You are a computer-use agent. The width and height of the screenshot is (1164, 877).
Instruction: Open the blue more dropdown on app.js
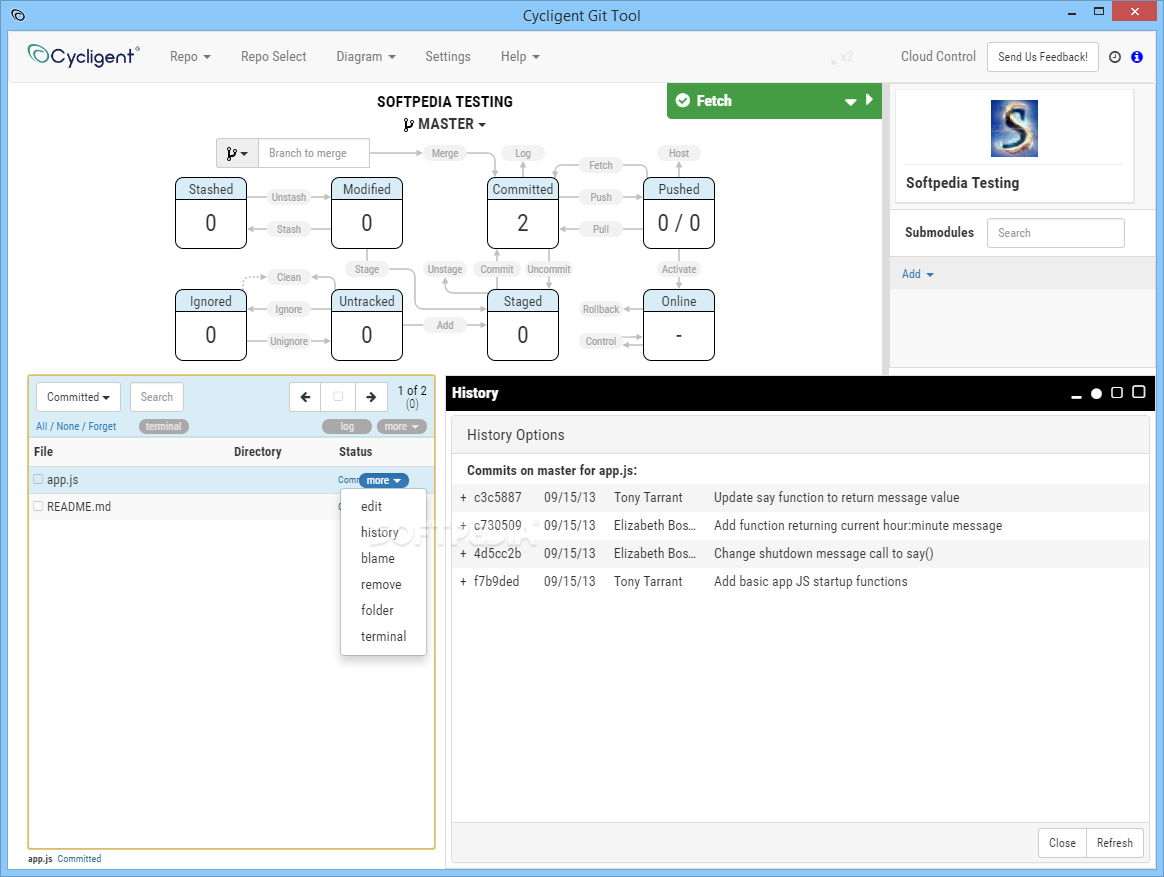(384, 480)
